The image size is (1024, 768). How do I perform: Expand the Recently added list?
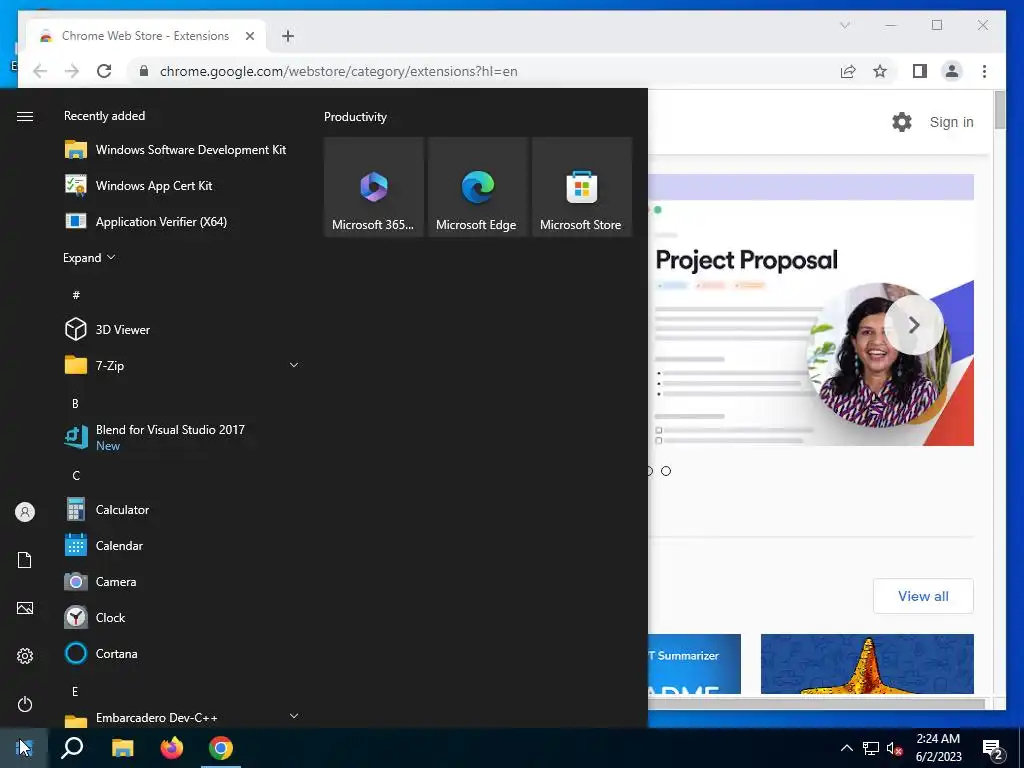[89, 257]
